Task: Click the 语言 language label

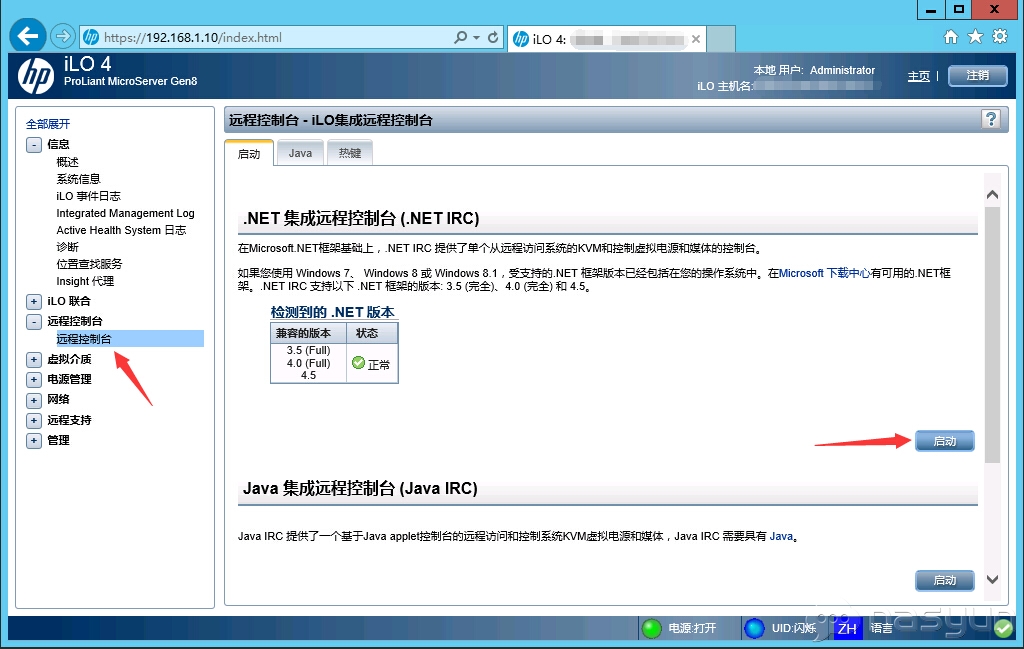Action: tap(881, 628)
